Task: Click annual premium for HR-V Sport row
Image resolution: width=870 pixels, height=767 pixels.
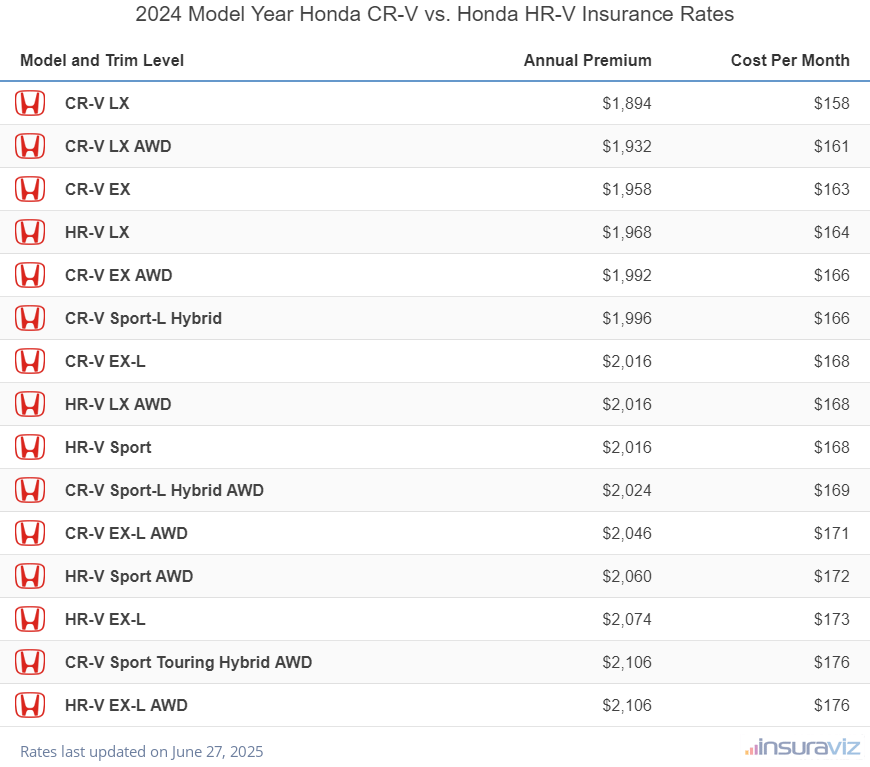Action: pos(627,448)
